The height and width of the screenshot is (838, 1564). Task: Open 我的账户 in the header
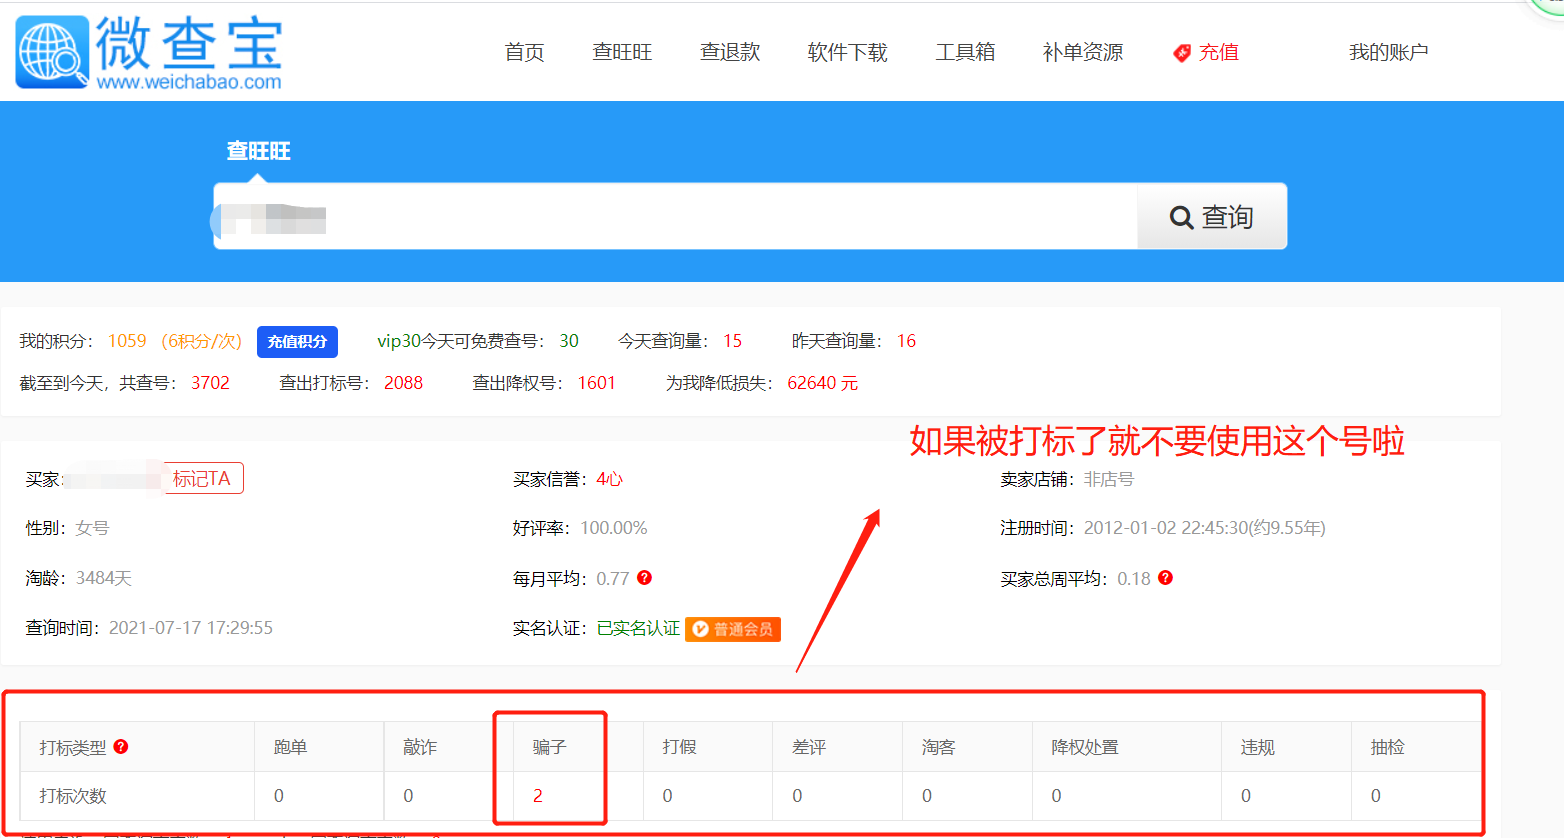[1388, 52]
